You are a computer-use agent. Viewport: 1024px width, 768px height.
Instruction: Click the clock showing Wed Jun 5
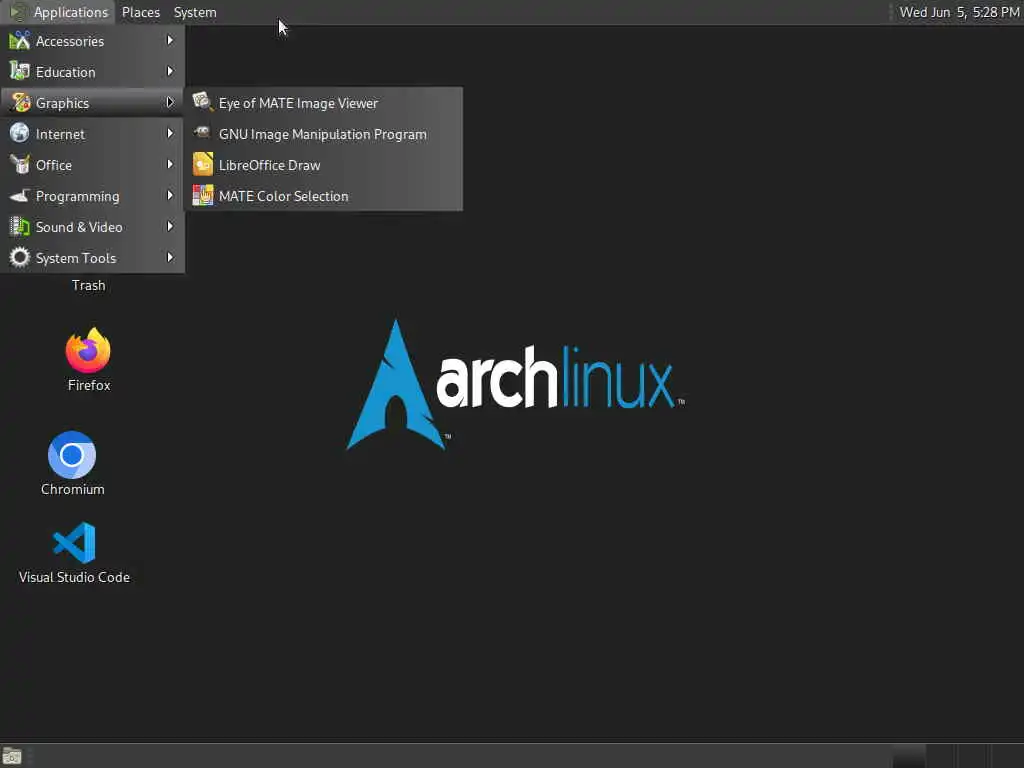(959, 12)
